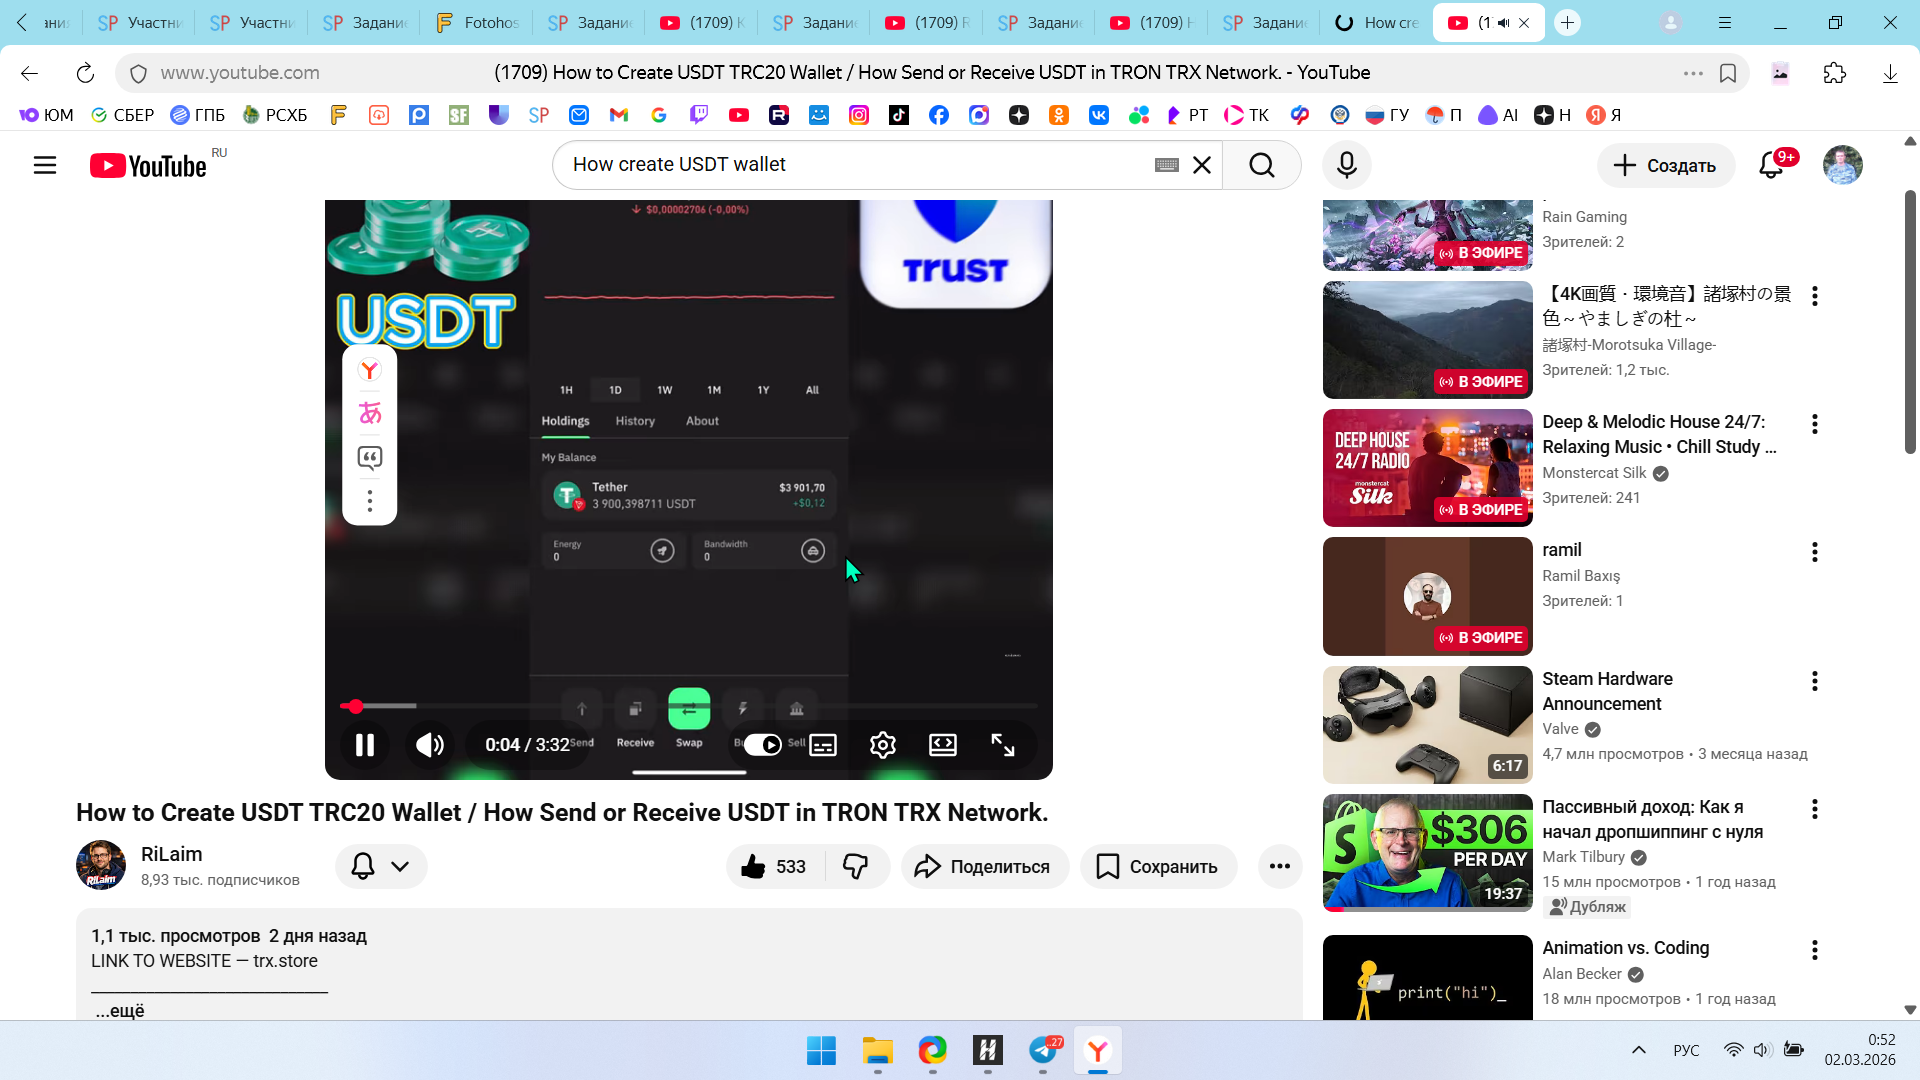Start voice search with microphone icon

1346,165
